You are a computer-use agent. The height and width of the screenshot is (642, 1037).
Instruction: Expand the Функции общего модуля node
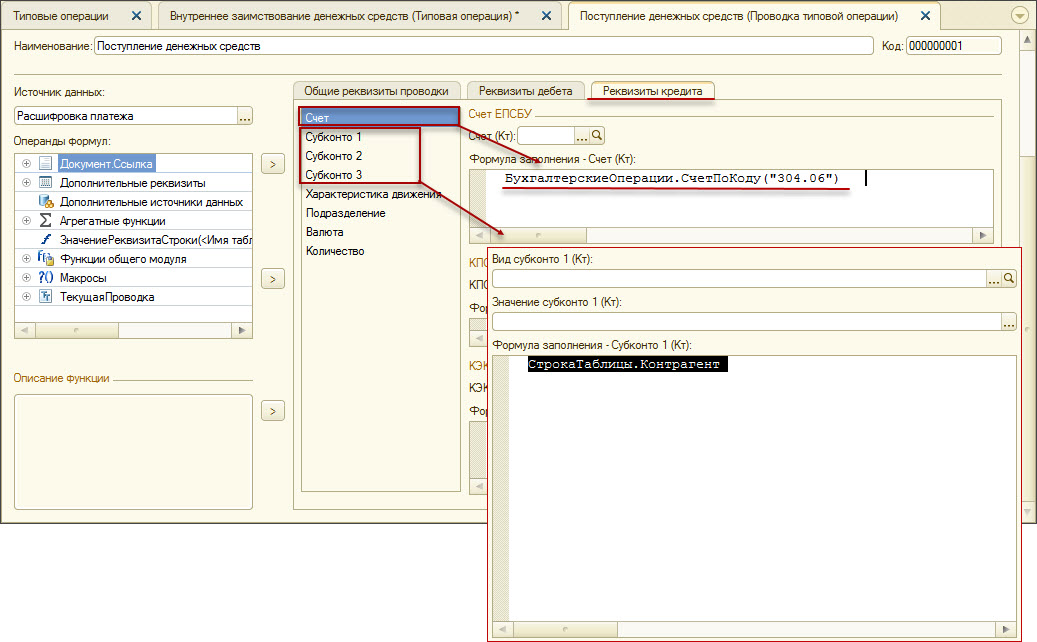(x=26, y=259)
